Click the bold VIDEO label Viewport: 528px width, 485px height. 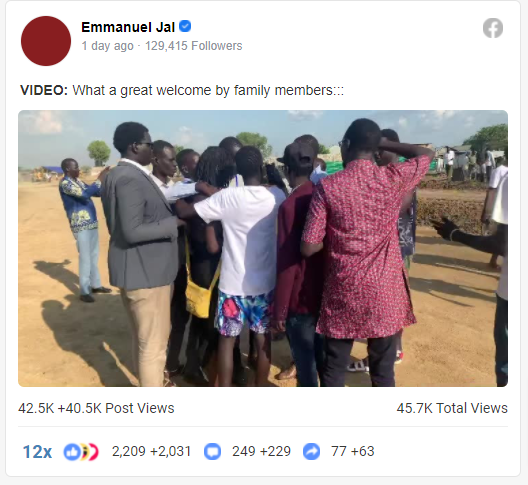coord(44,90)
